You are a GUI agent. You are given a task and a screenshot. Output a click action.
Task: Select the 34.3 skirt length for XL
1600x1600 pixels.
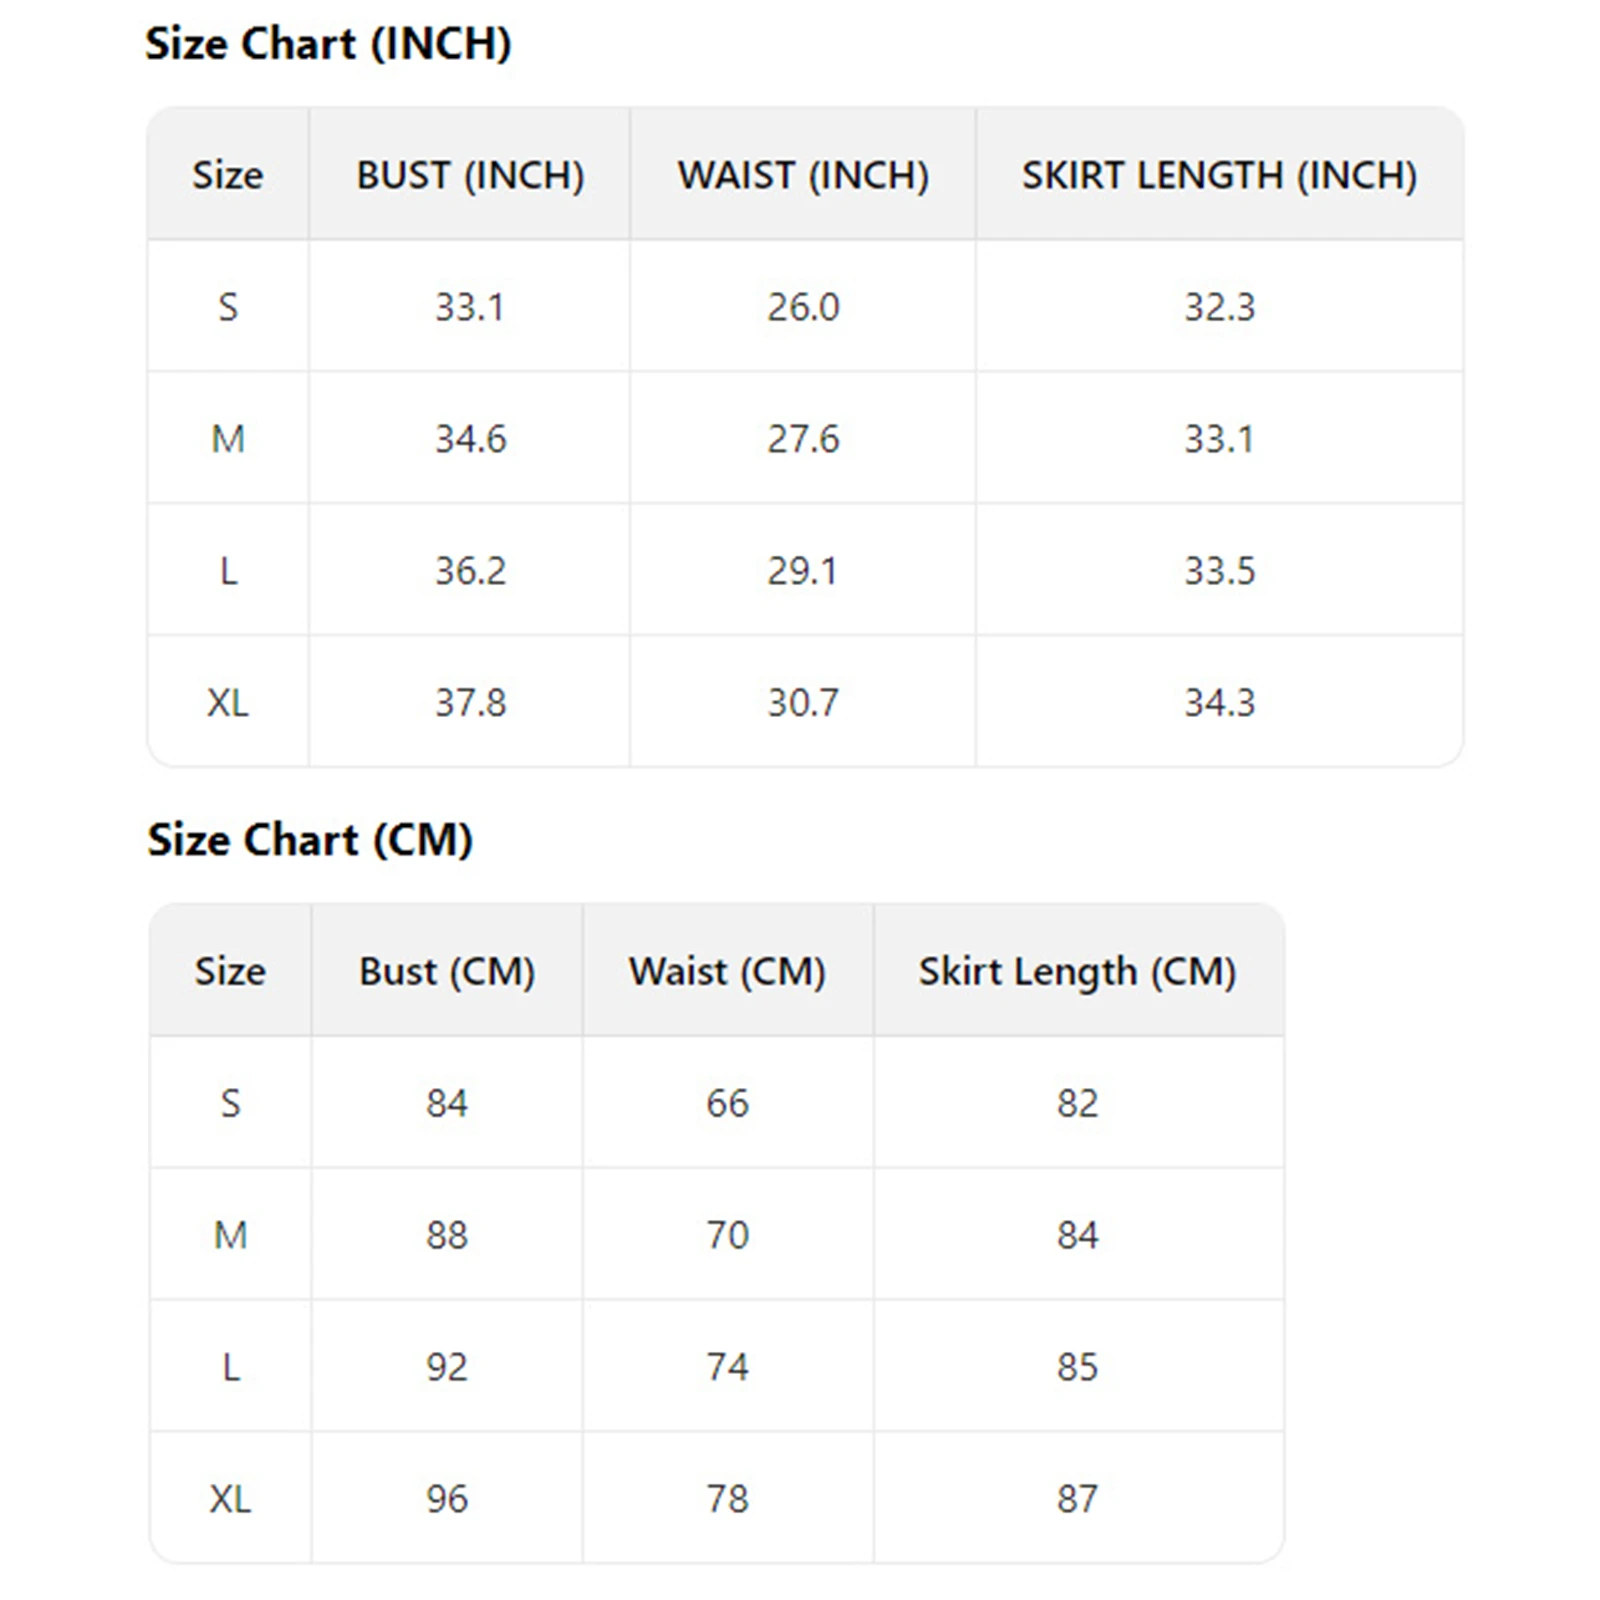coord(1219,703)
